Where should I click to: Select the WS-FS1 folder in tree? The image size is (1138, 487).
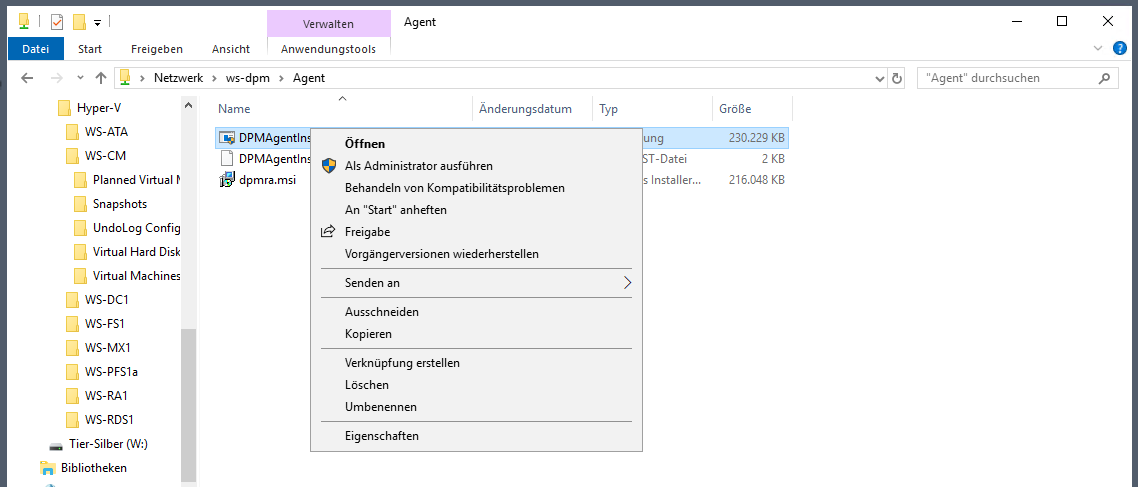[105, 324]
